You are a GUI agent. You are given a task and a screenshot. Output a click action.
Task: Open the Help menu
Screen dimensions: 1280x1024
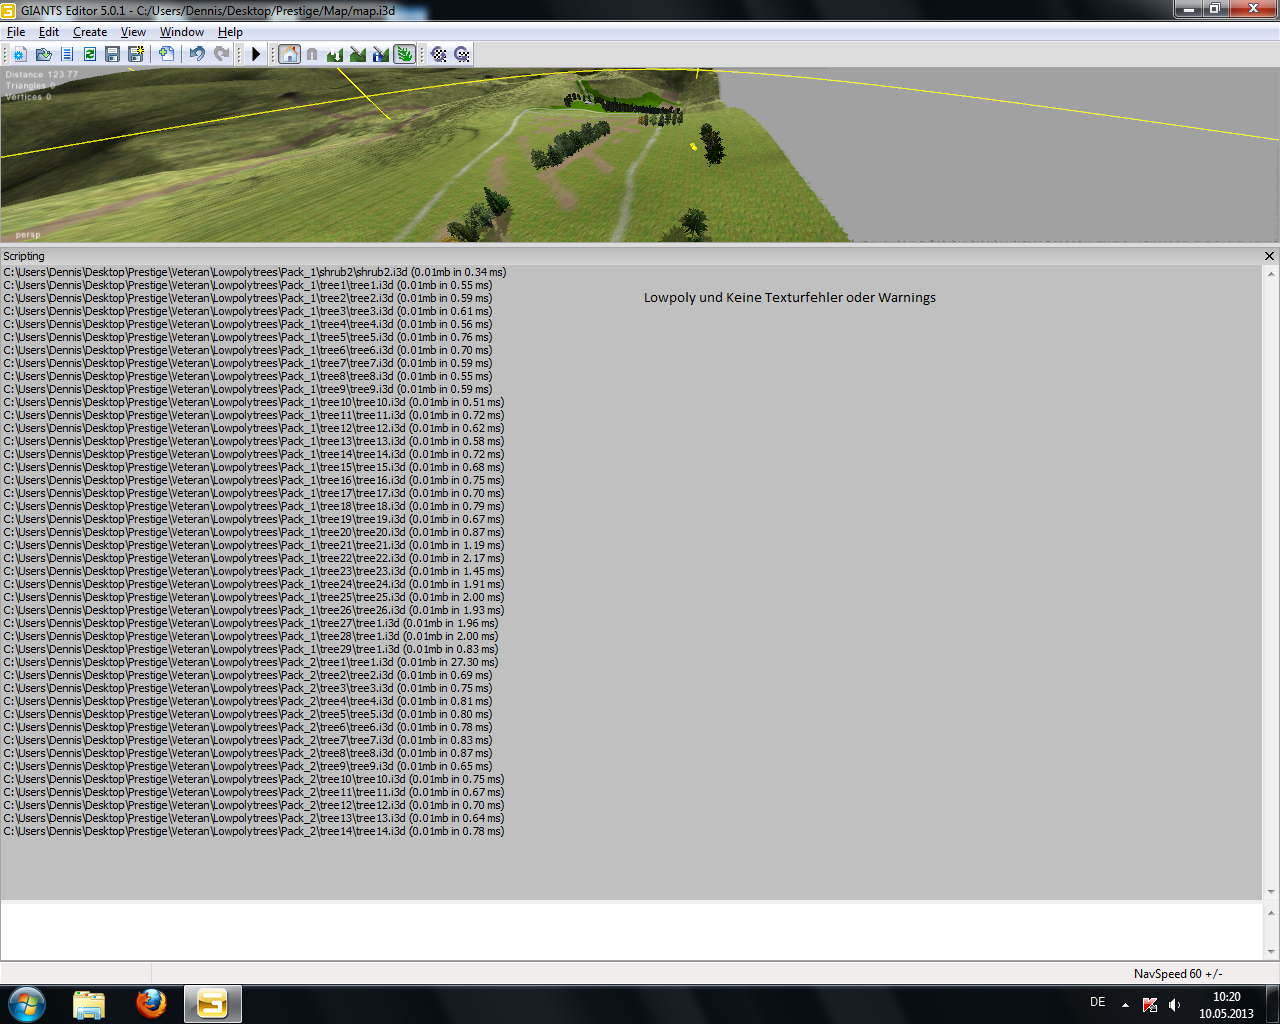coord(230,32)
